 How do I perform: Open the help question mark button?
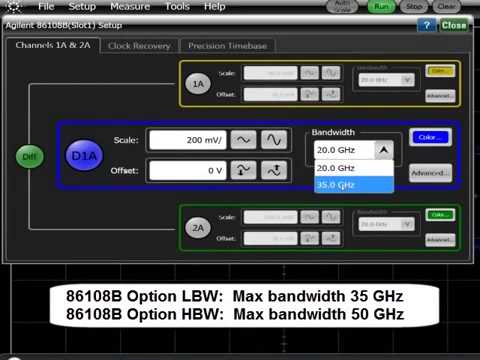click(x=426, y=25)
